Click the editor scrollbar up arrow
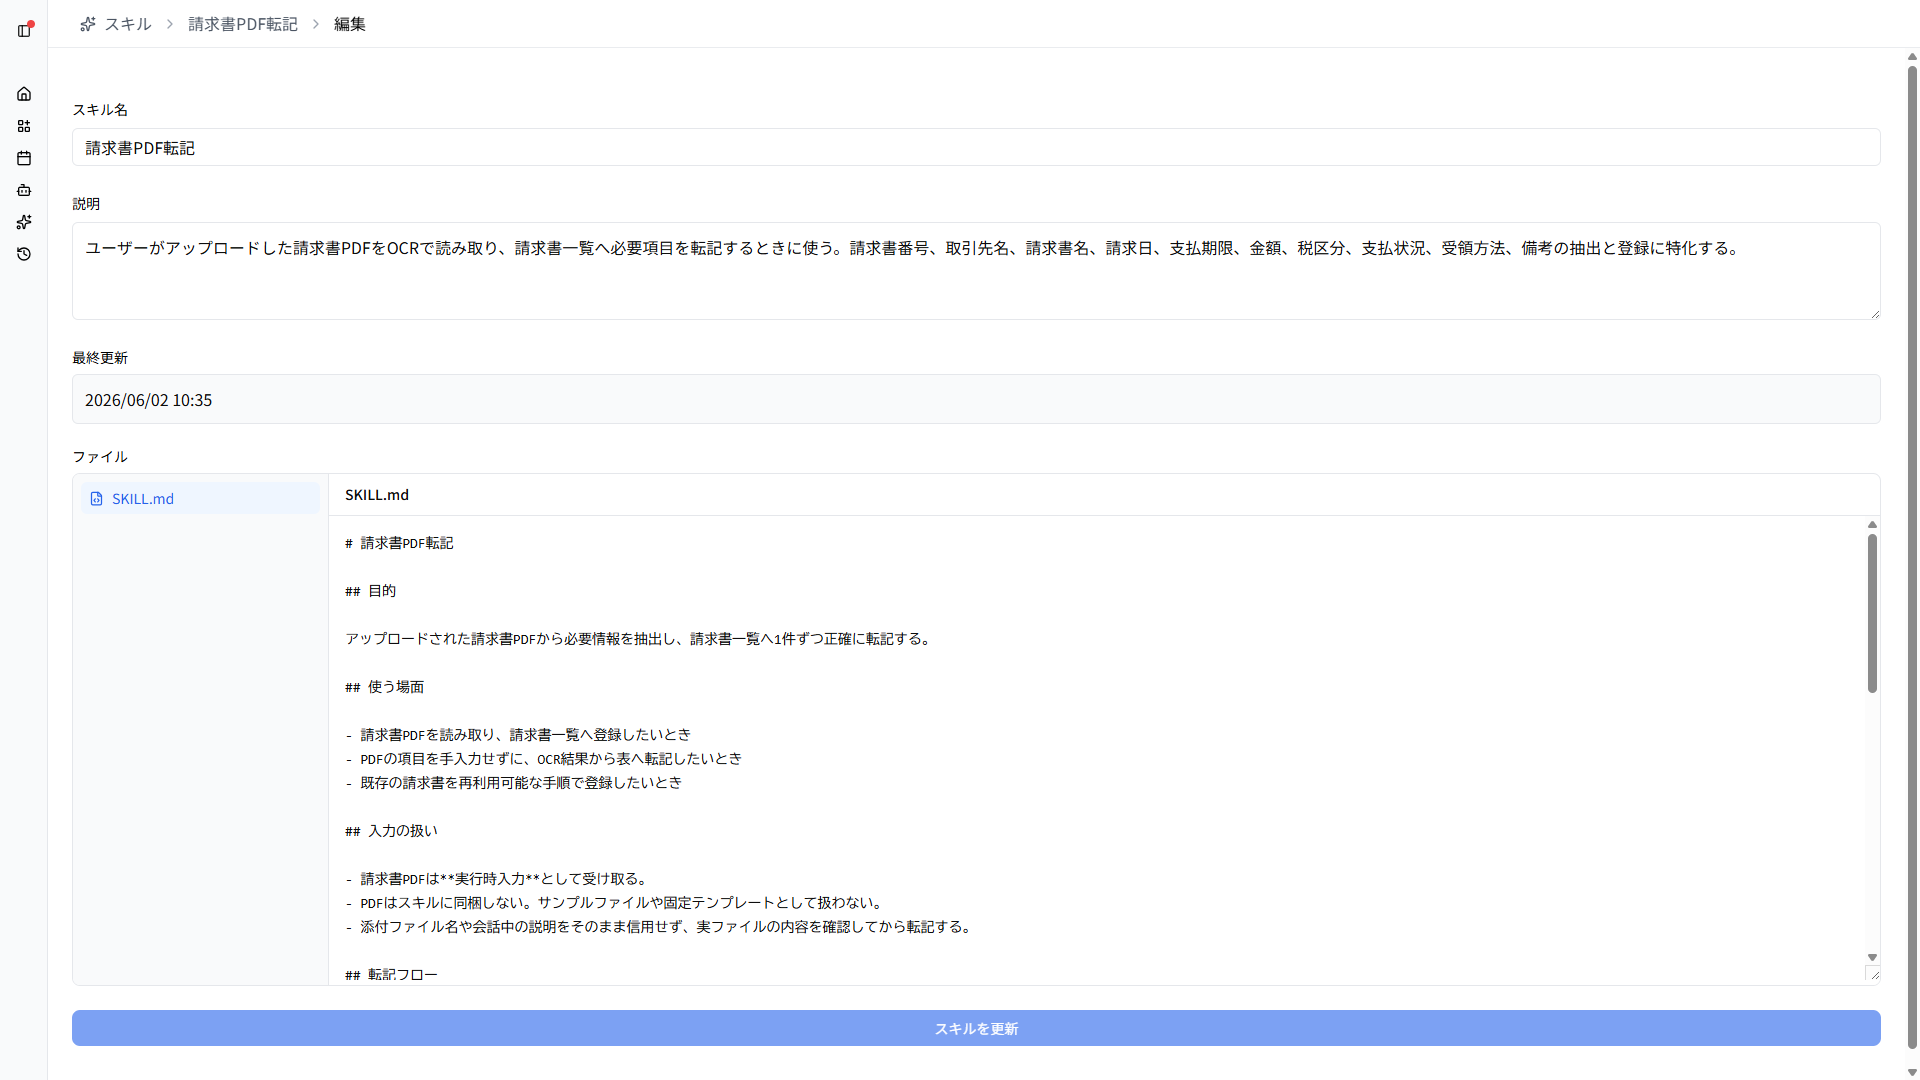The image size is (1920, 1080). click(x=1872, y=524)
